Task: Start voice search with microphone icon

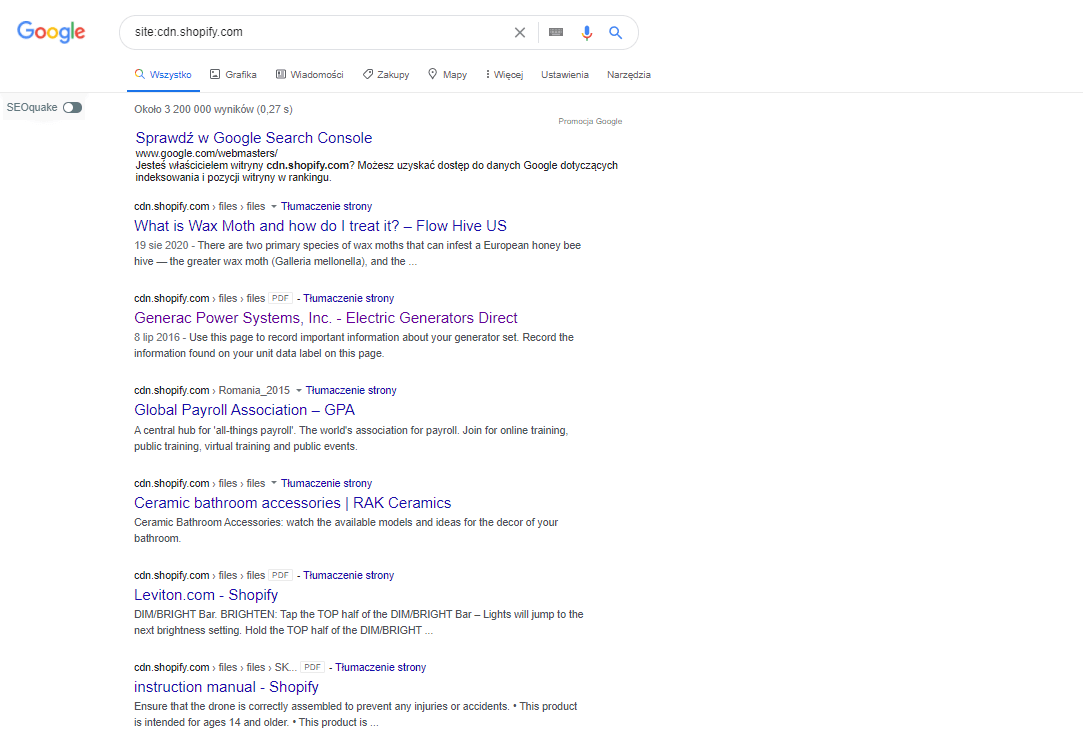Action: click(x=587, y=32)
